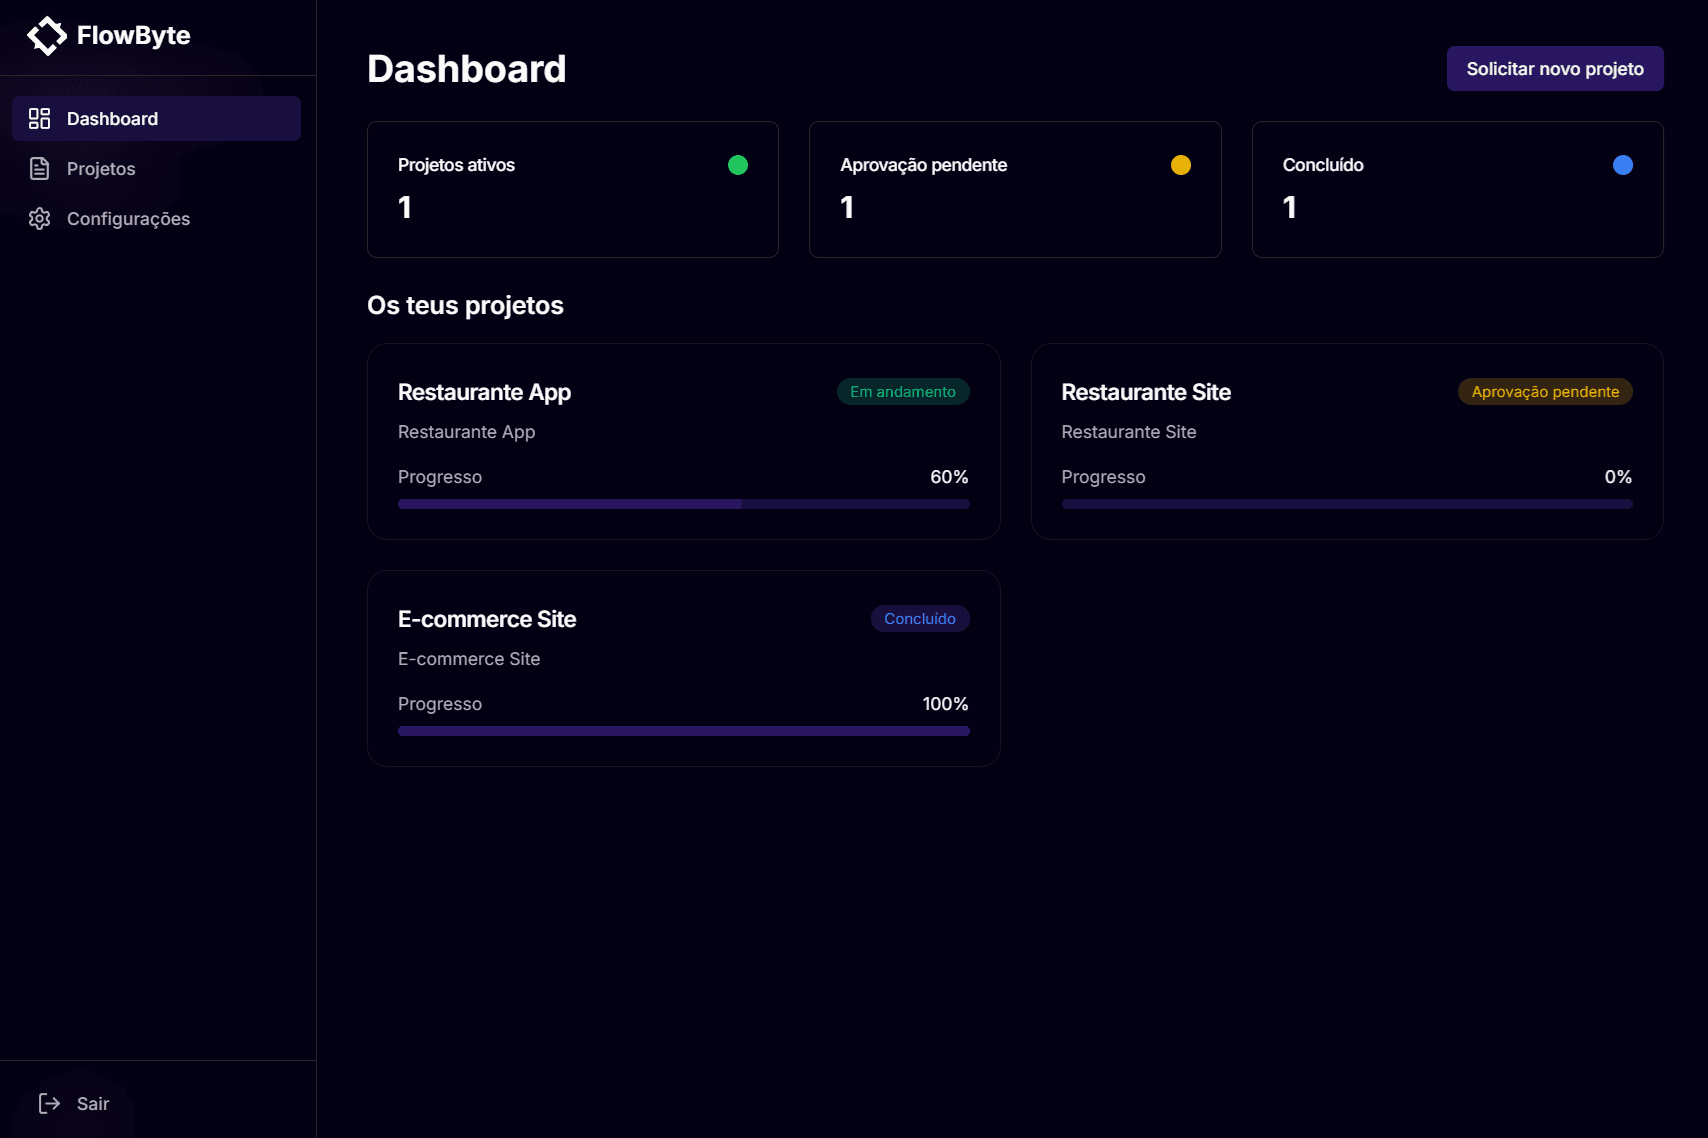Click the Concluído badge on E-commerce Site

[920, 619]
